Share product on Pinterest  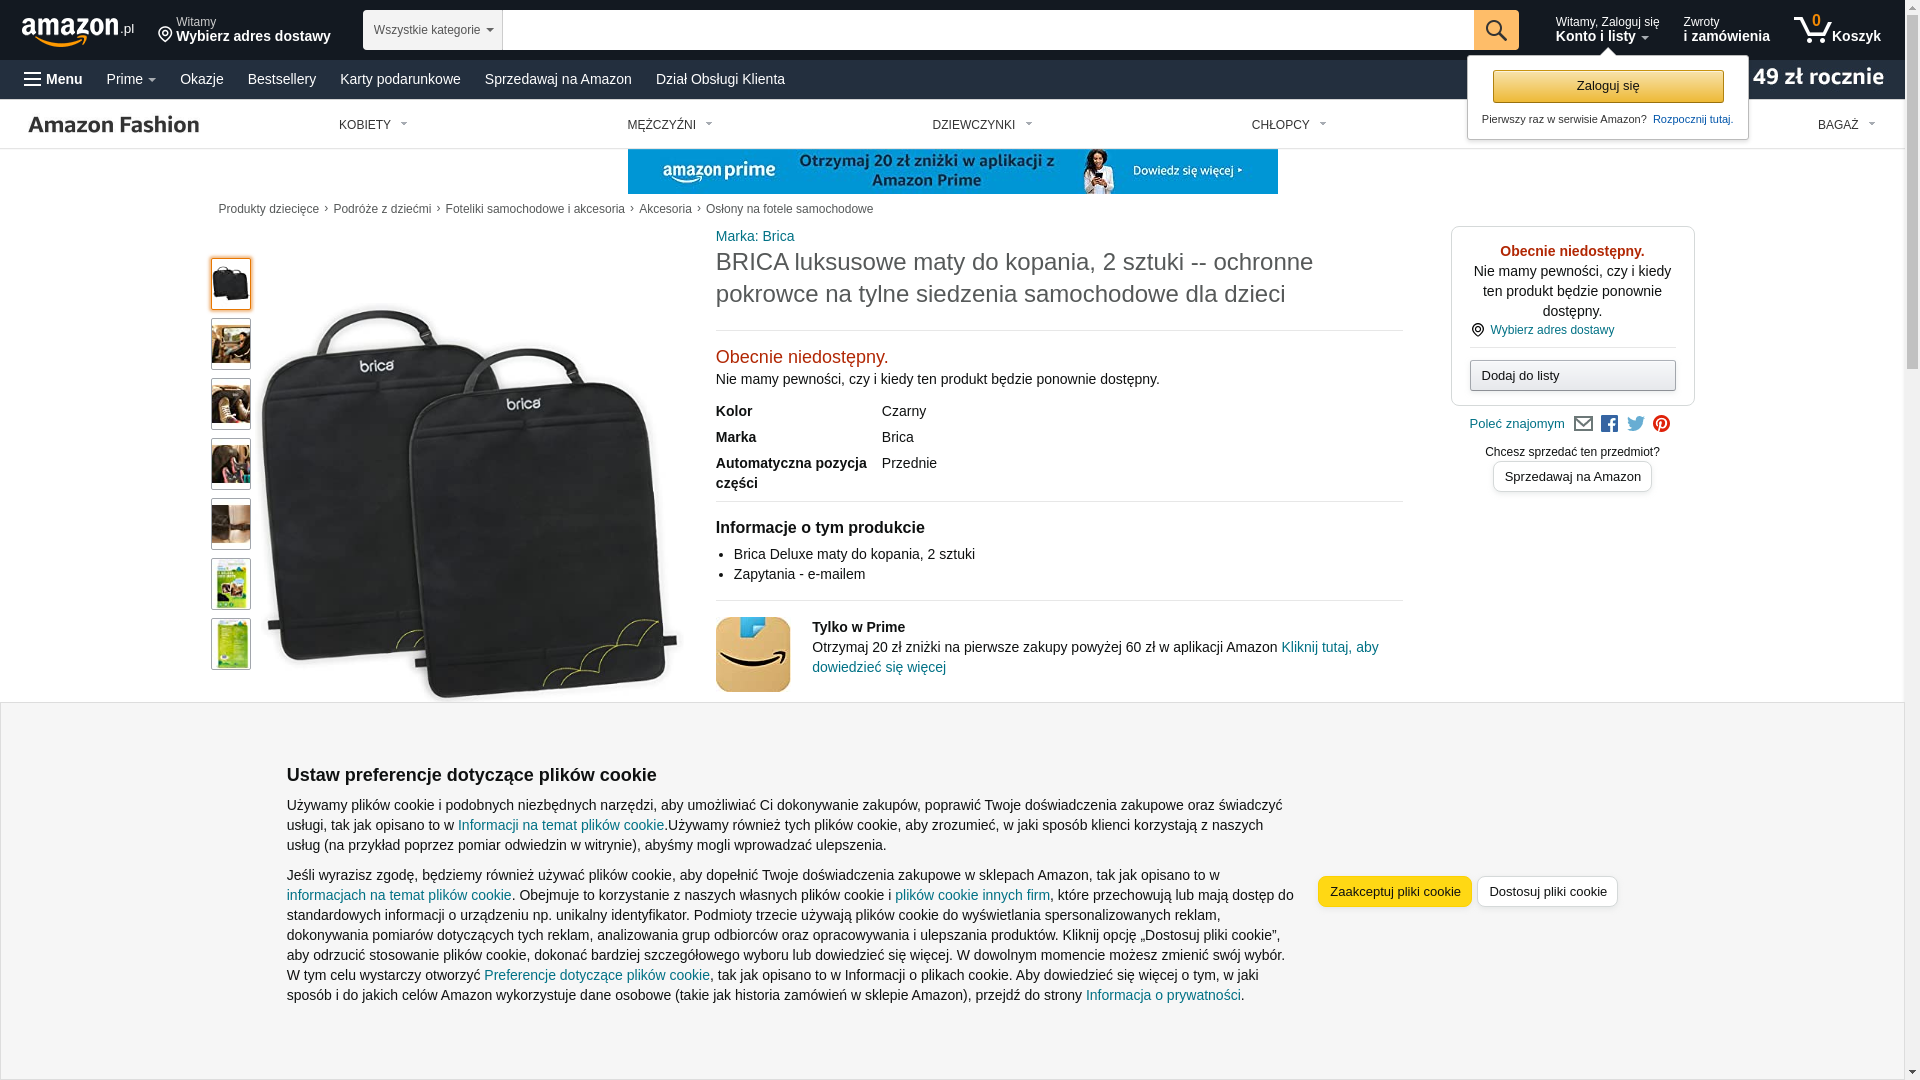click(x=1662, y=424)
